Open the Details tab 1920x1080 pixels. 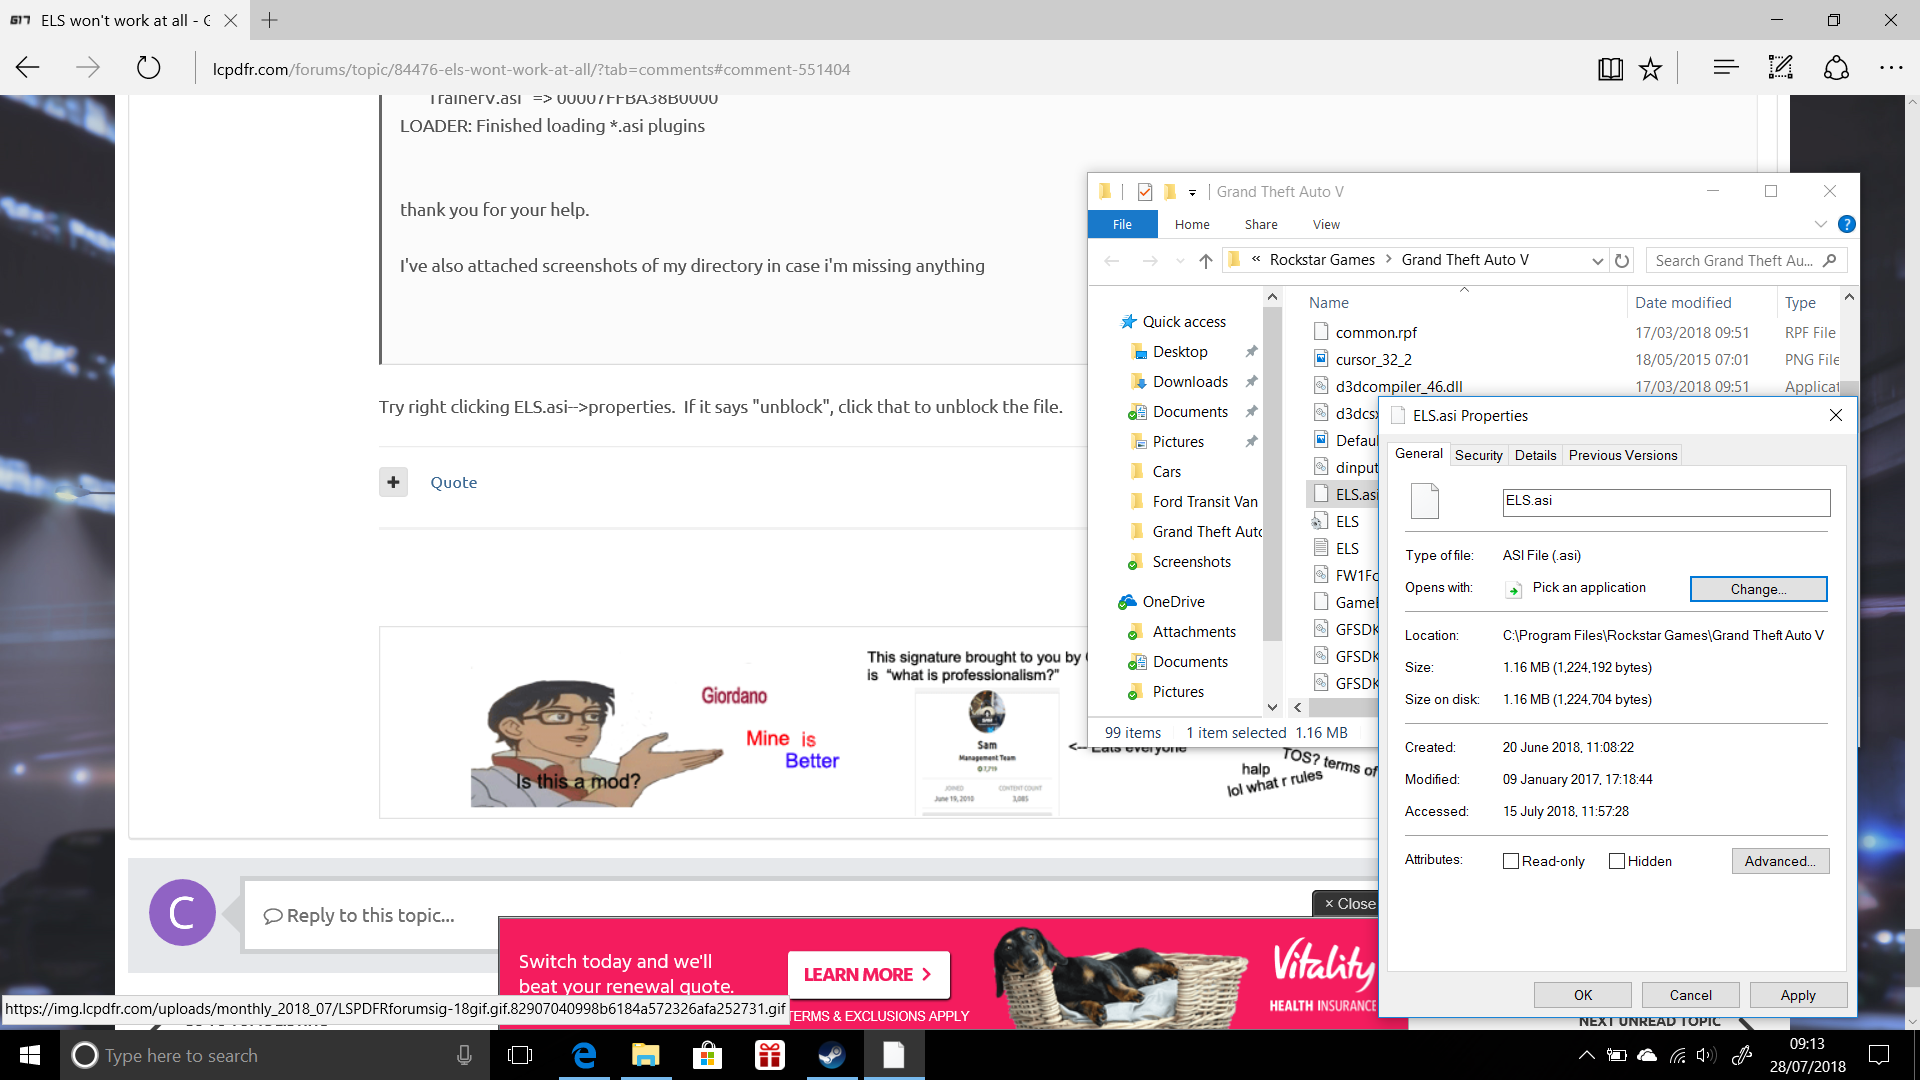click(1535, 455)
